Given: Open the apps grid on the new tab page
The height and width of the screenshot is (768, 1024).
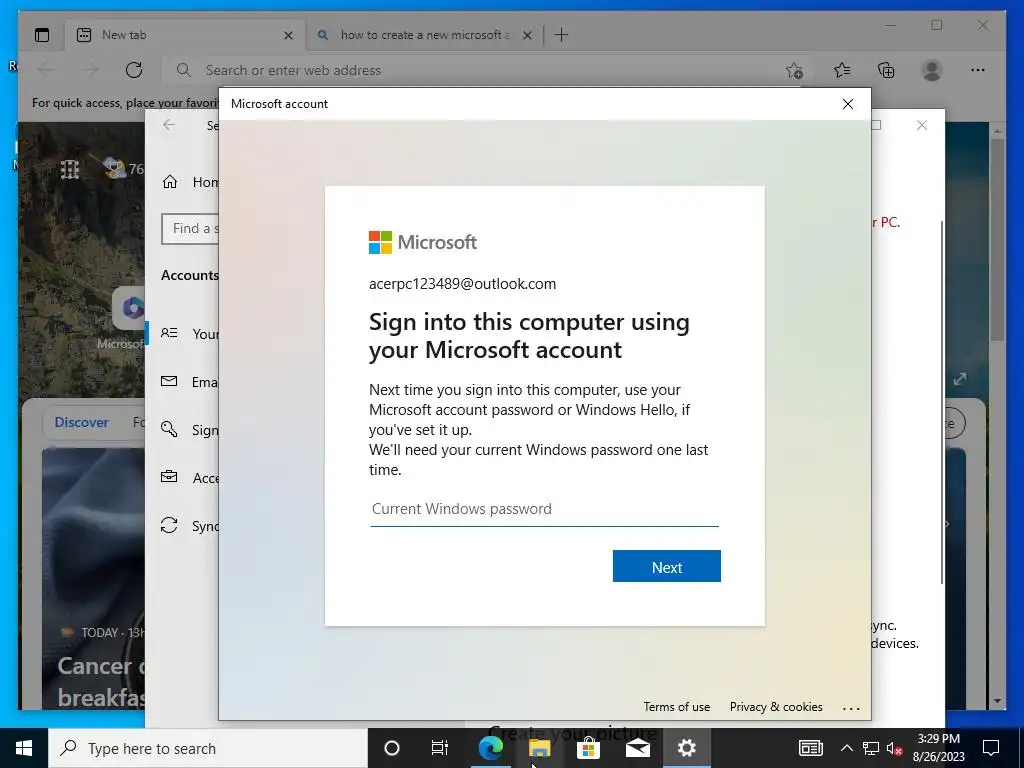Looking at the screenshot, I should point(70,170).
